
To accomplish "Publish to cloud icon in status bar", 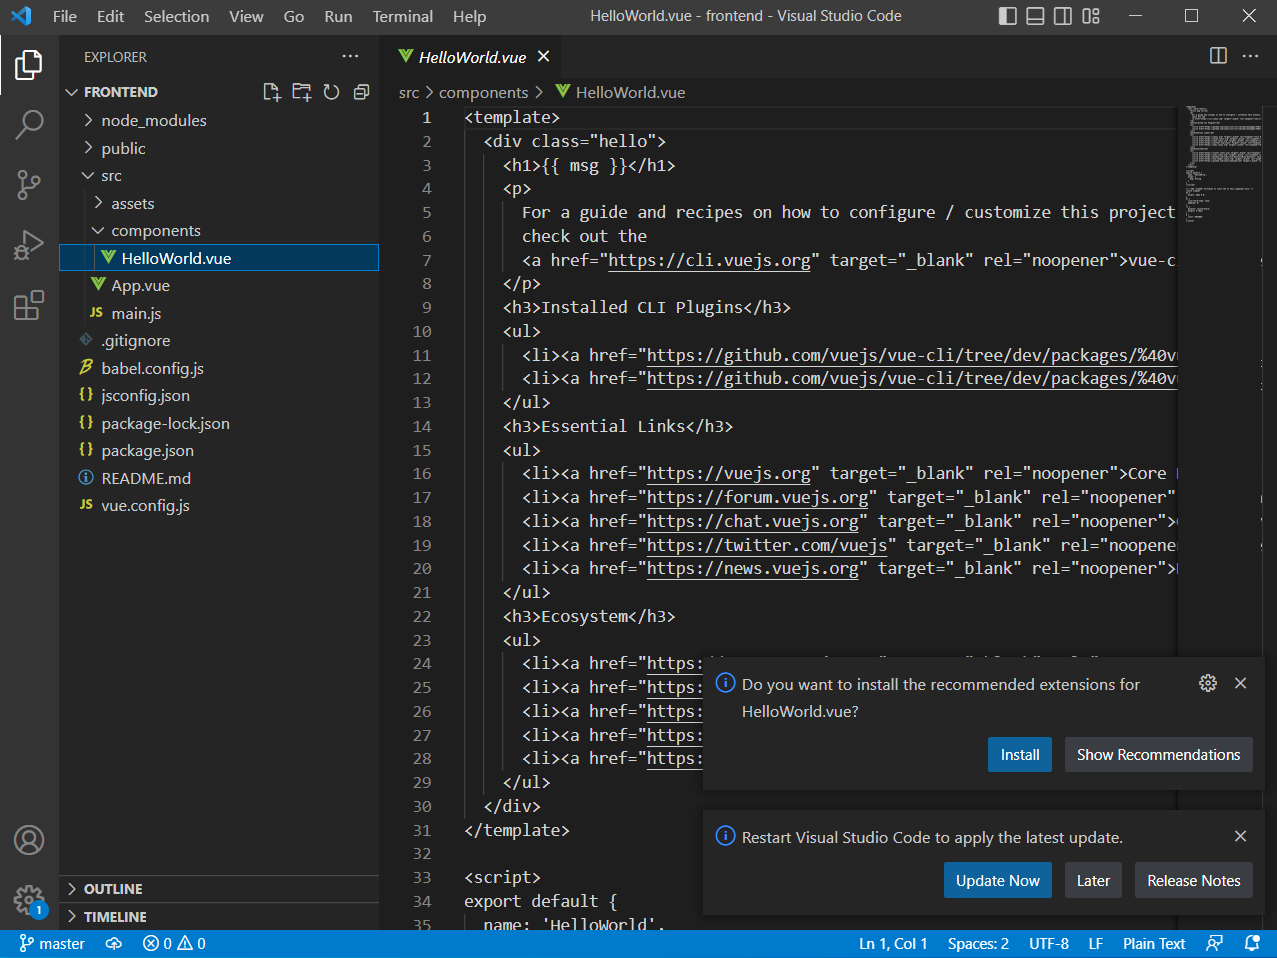I will coord(114,944).
